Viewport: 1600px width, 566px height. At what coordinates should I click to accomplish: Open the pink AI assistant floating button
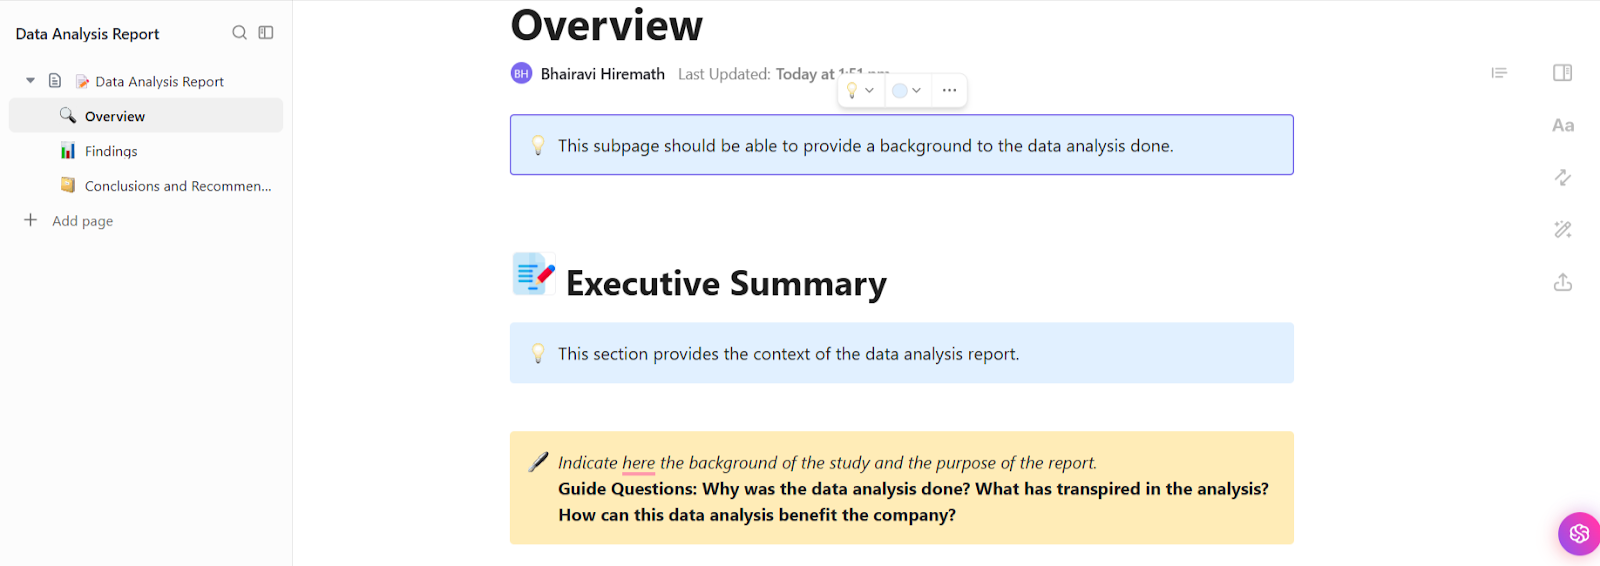(1578, 533)
